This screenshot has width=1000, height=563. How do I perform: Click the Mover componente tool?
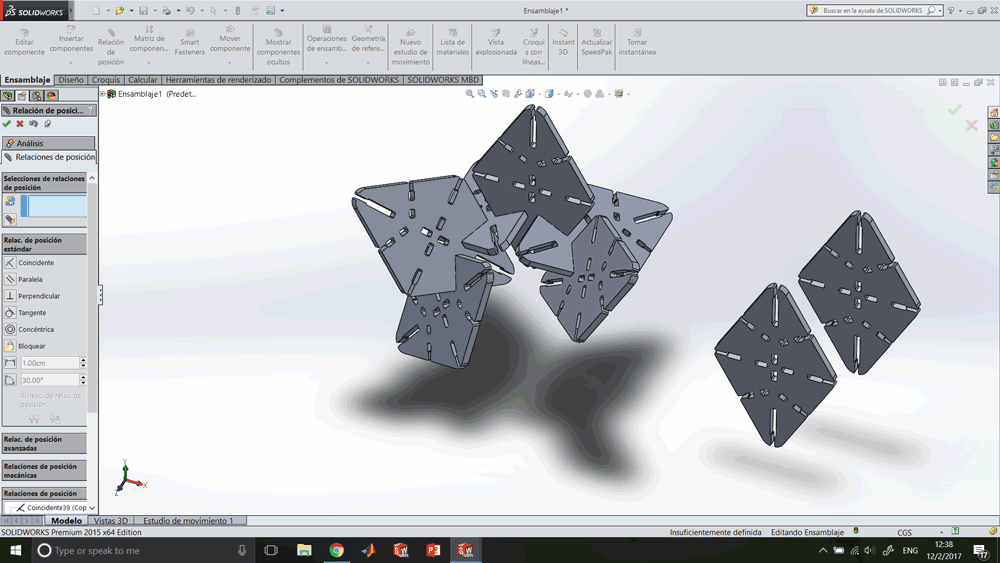[x=230, y=40]
